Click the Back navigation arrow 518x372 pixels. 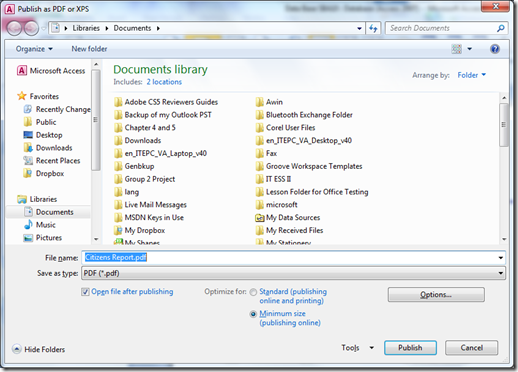[x=14, y=28]
